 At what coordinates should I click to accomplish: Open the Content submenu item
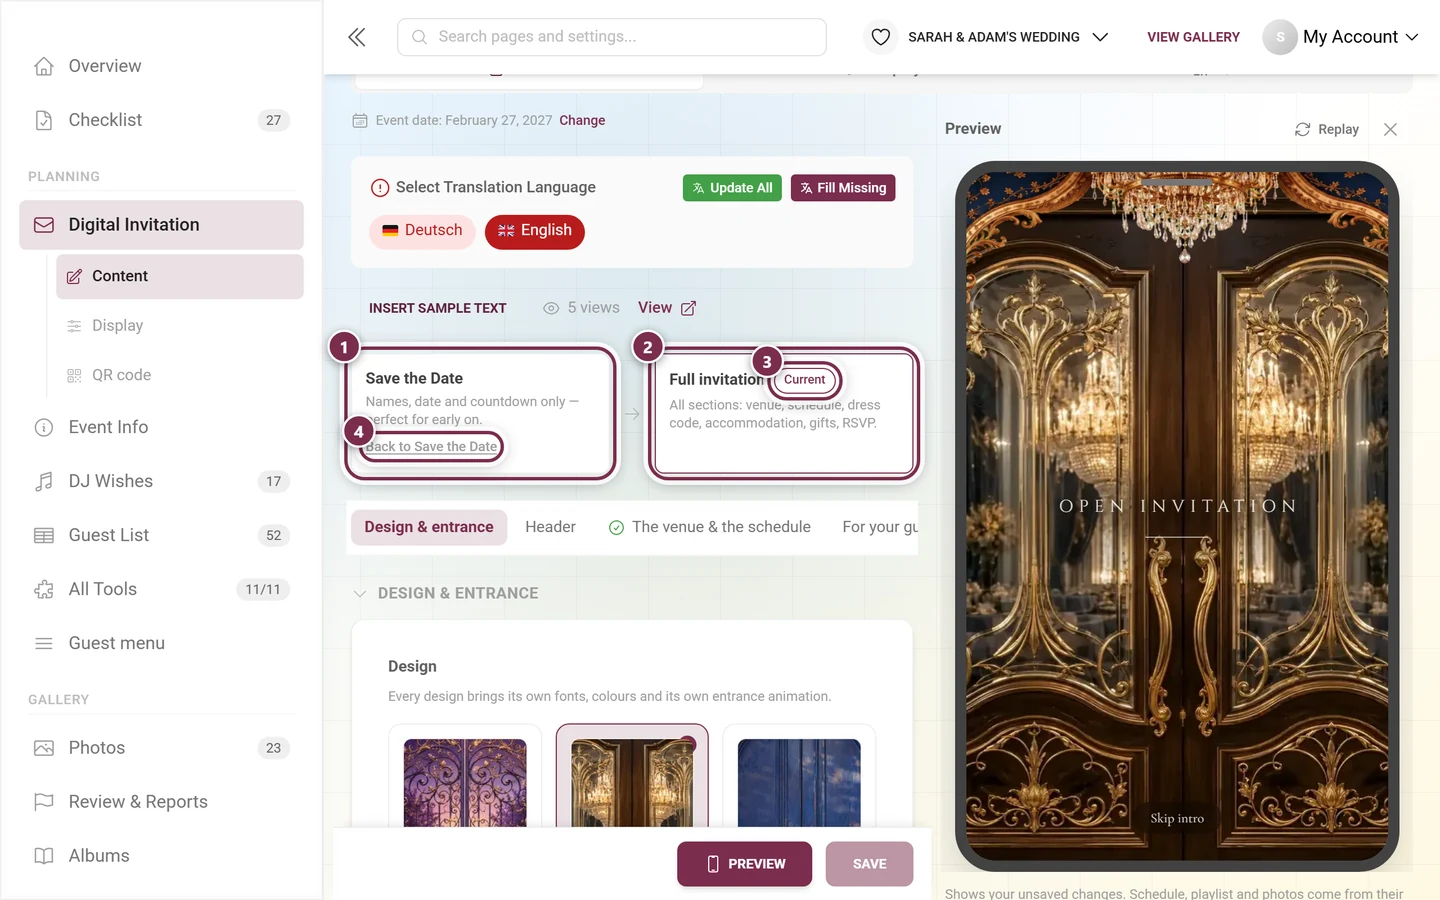point(180,276)
